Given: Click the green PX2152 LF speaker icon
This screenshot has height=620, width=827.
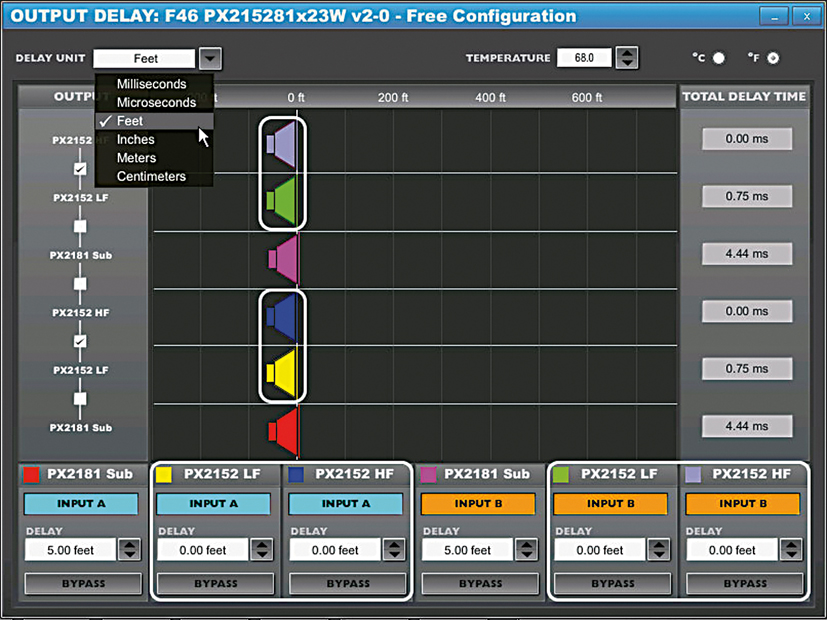Looking at the screenshot, I should tap(282, 201).
